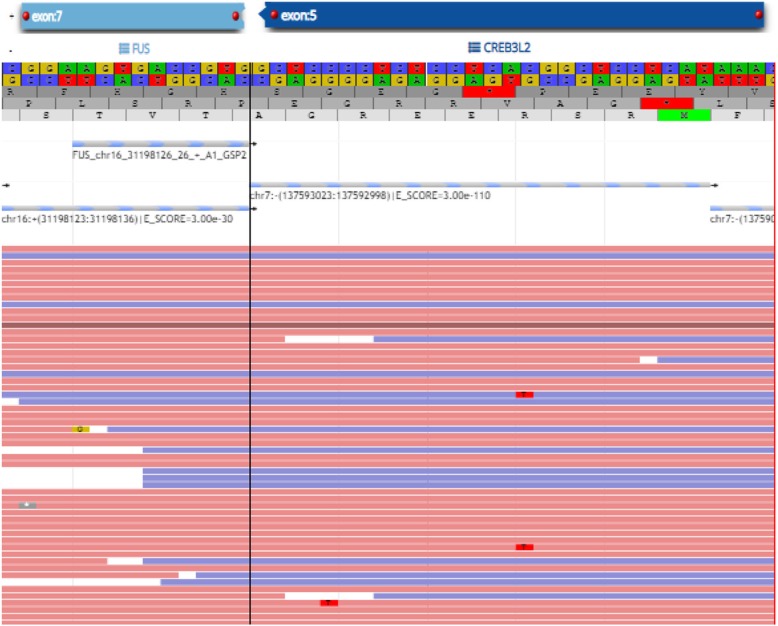Click the red dot at exon:7 right end

point(236,16)
